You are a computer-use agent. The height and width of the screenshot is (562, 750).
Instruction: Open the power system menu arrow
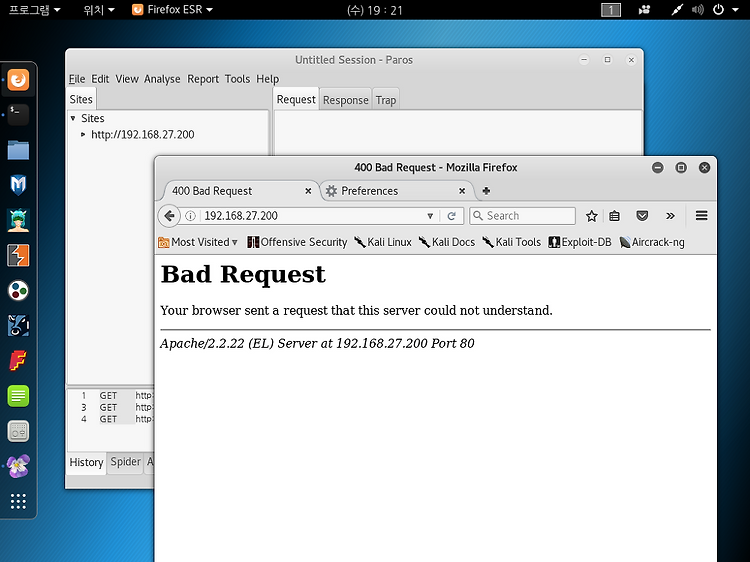735,10
